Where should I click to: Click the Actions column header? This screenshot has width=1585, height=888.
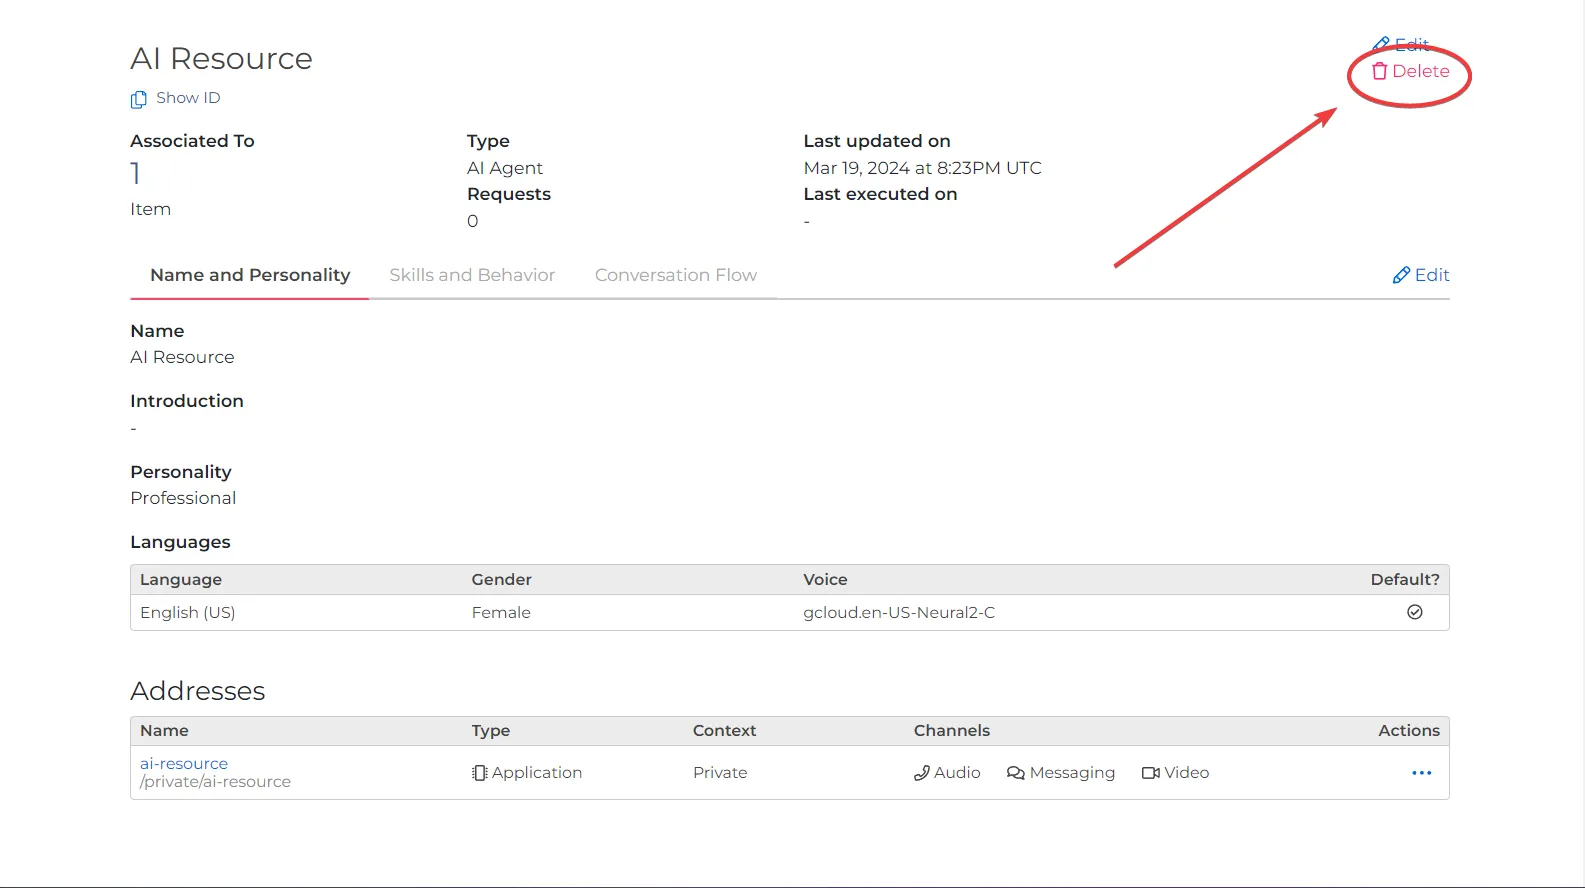tap(1409, 731)
